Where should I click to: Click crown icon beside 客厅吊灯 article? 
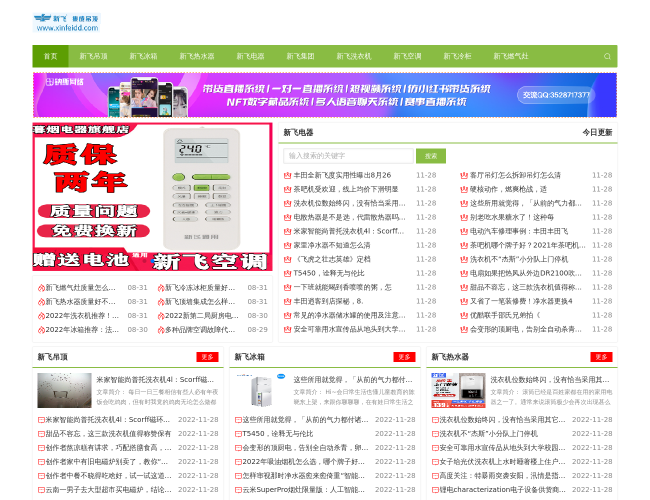click(464, 175)
